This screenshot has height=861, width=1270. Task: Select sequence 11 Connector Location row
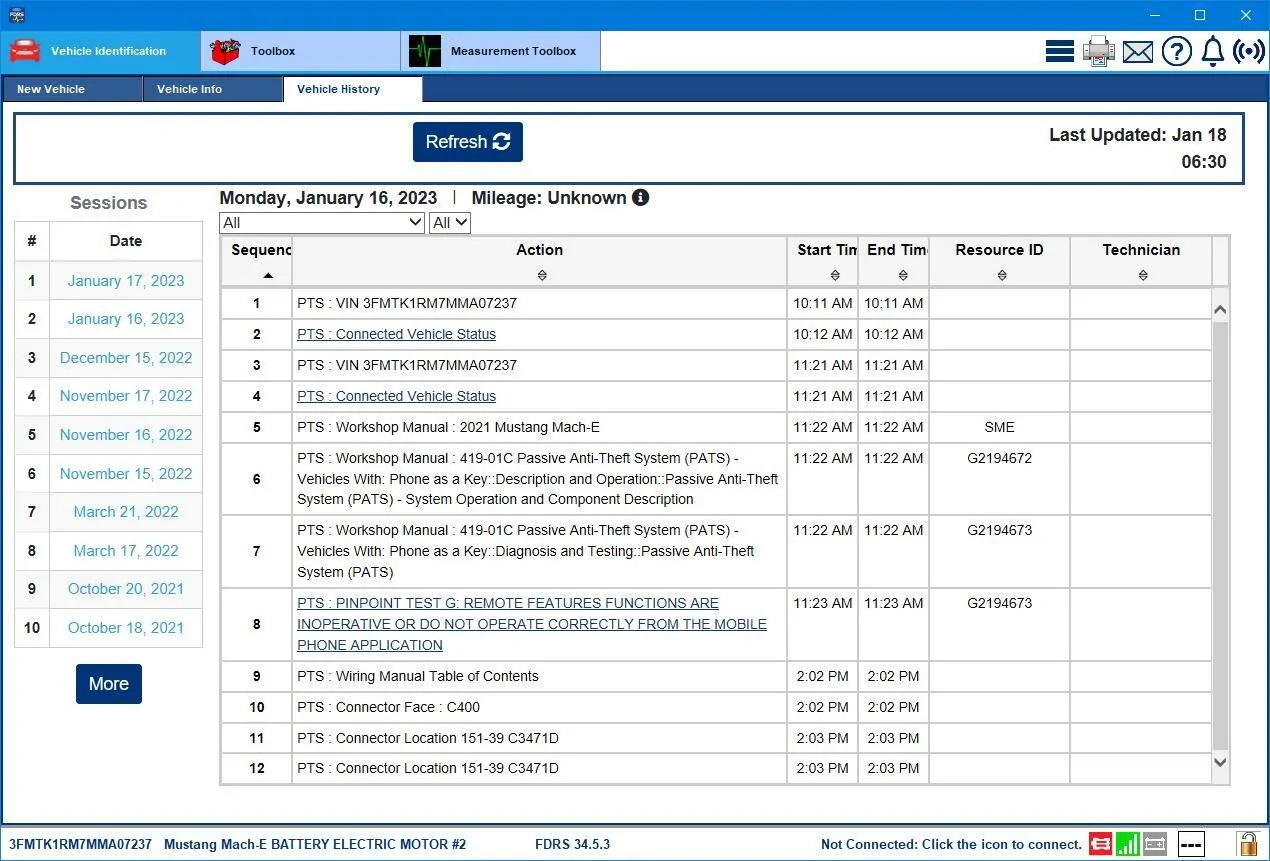point(716,738)
